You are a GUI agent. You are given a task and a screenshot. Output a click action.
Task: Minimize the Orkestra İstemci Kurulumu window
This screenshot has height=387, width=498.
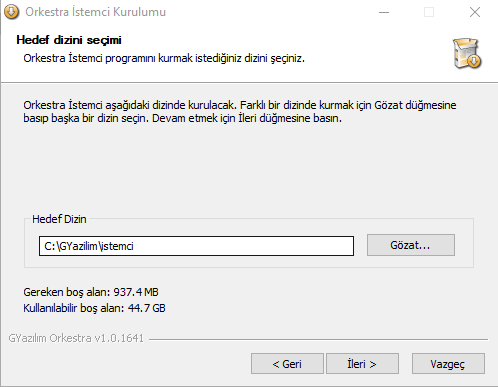pyautogui.click(x=384, y=12)
